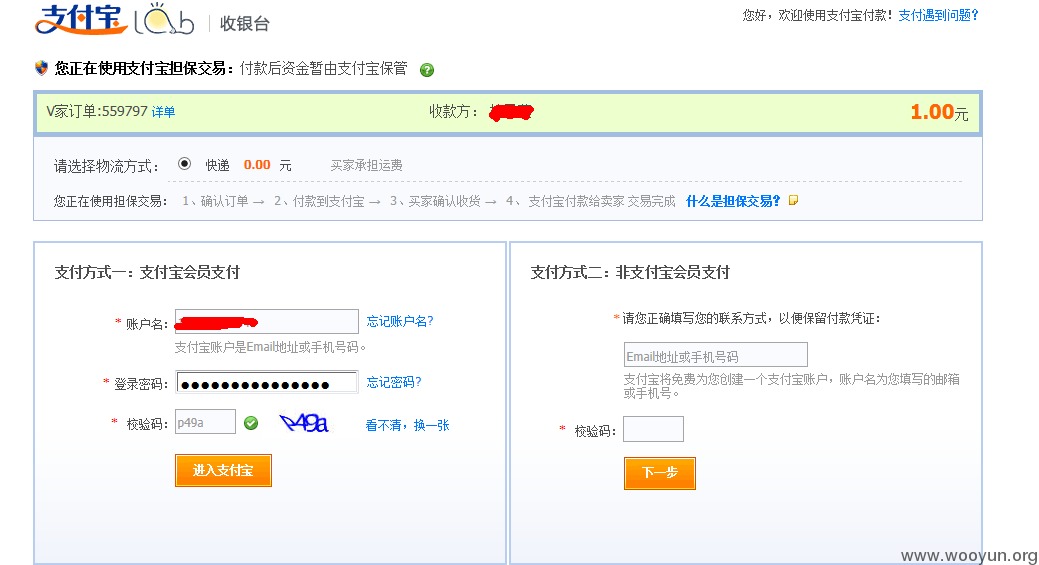Click the 收款方 label

(453, 111)
